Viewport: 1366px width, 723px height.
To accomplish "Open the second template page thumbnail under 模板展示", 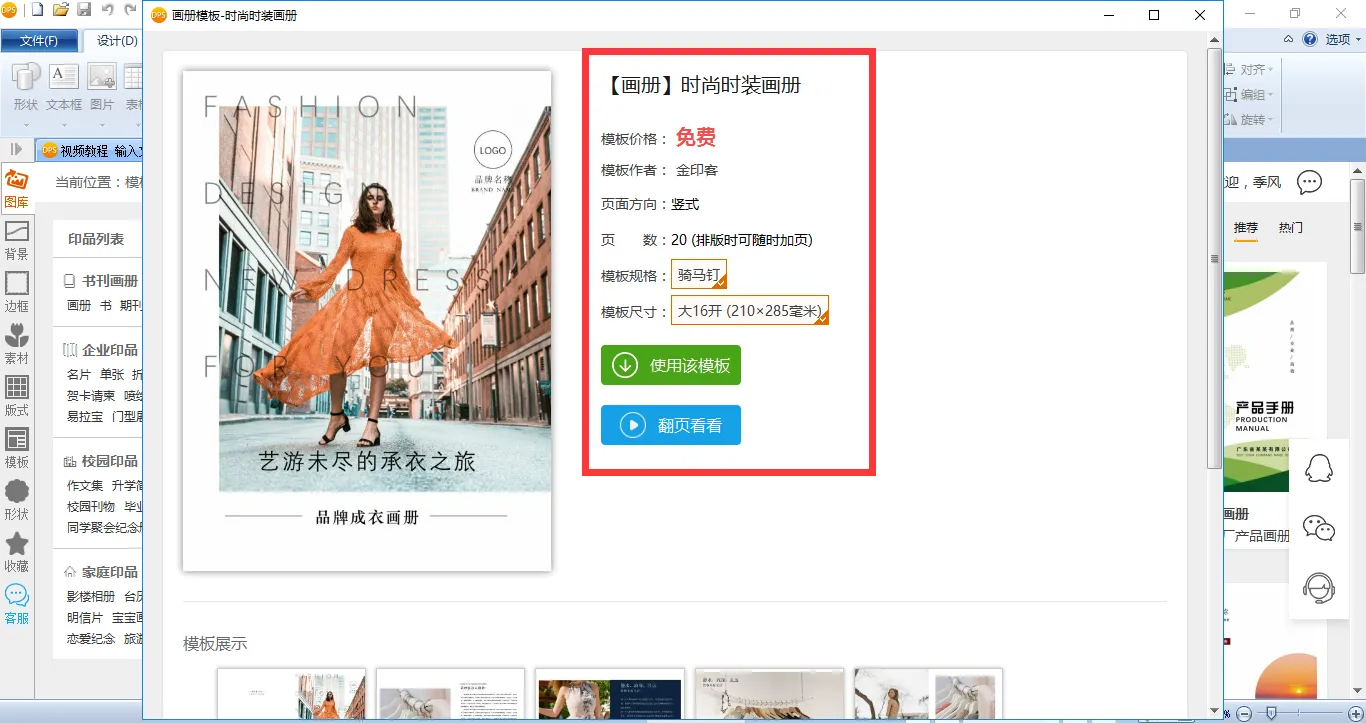I will [x=450, y=695].
